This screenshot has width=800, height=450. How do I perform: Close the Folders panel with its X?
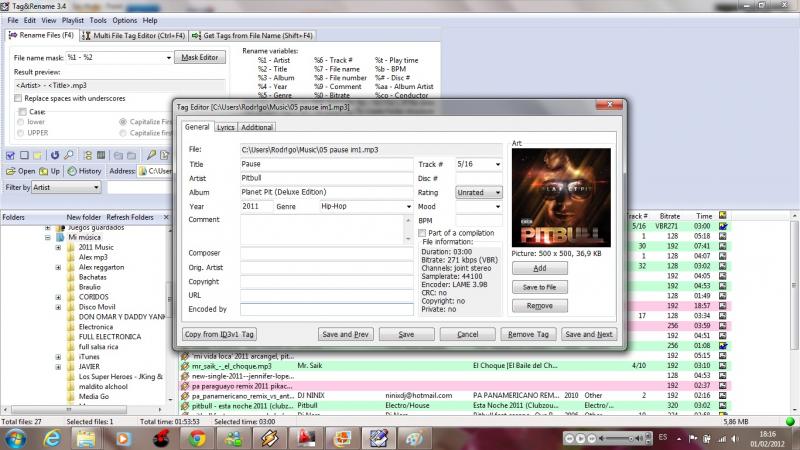point(164,217)
